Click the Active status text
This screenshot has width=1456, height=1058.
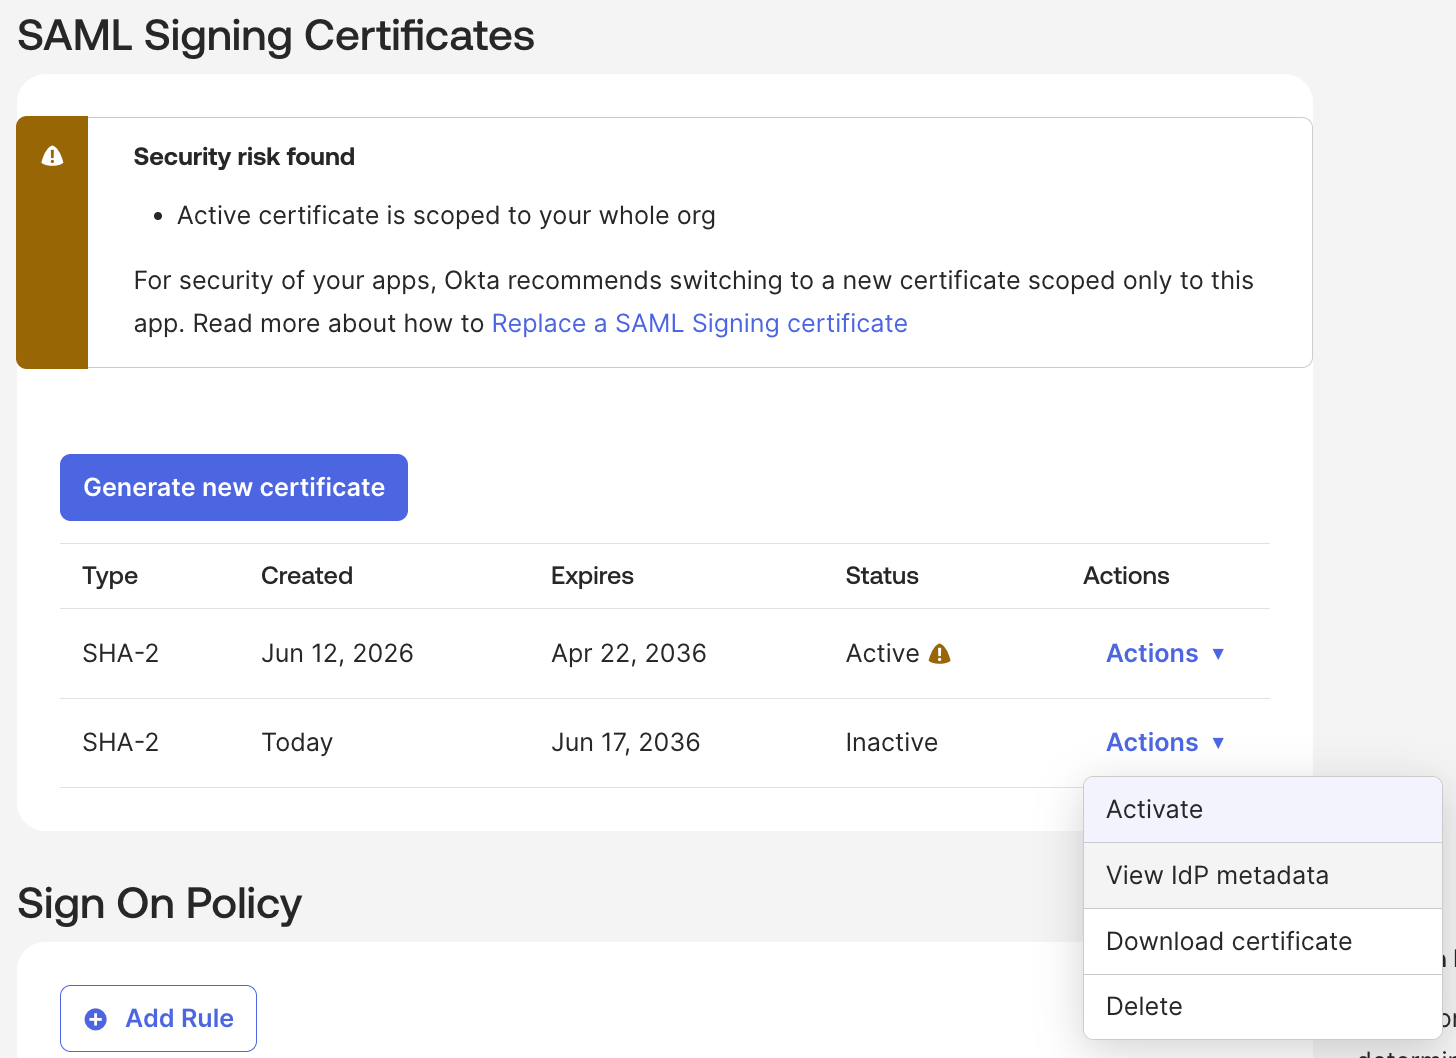[x=882, y=653]
